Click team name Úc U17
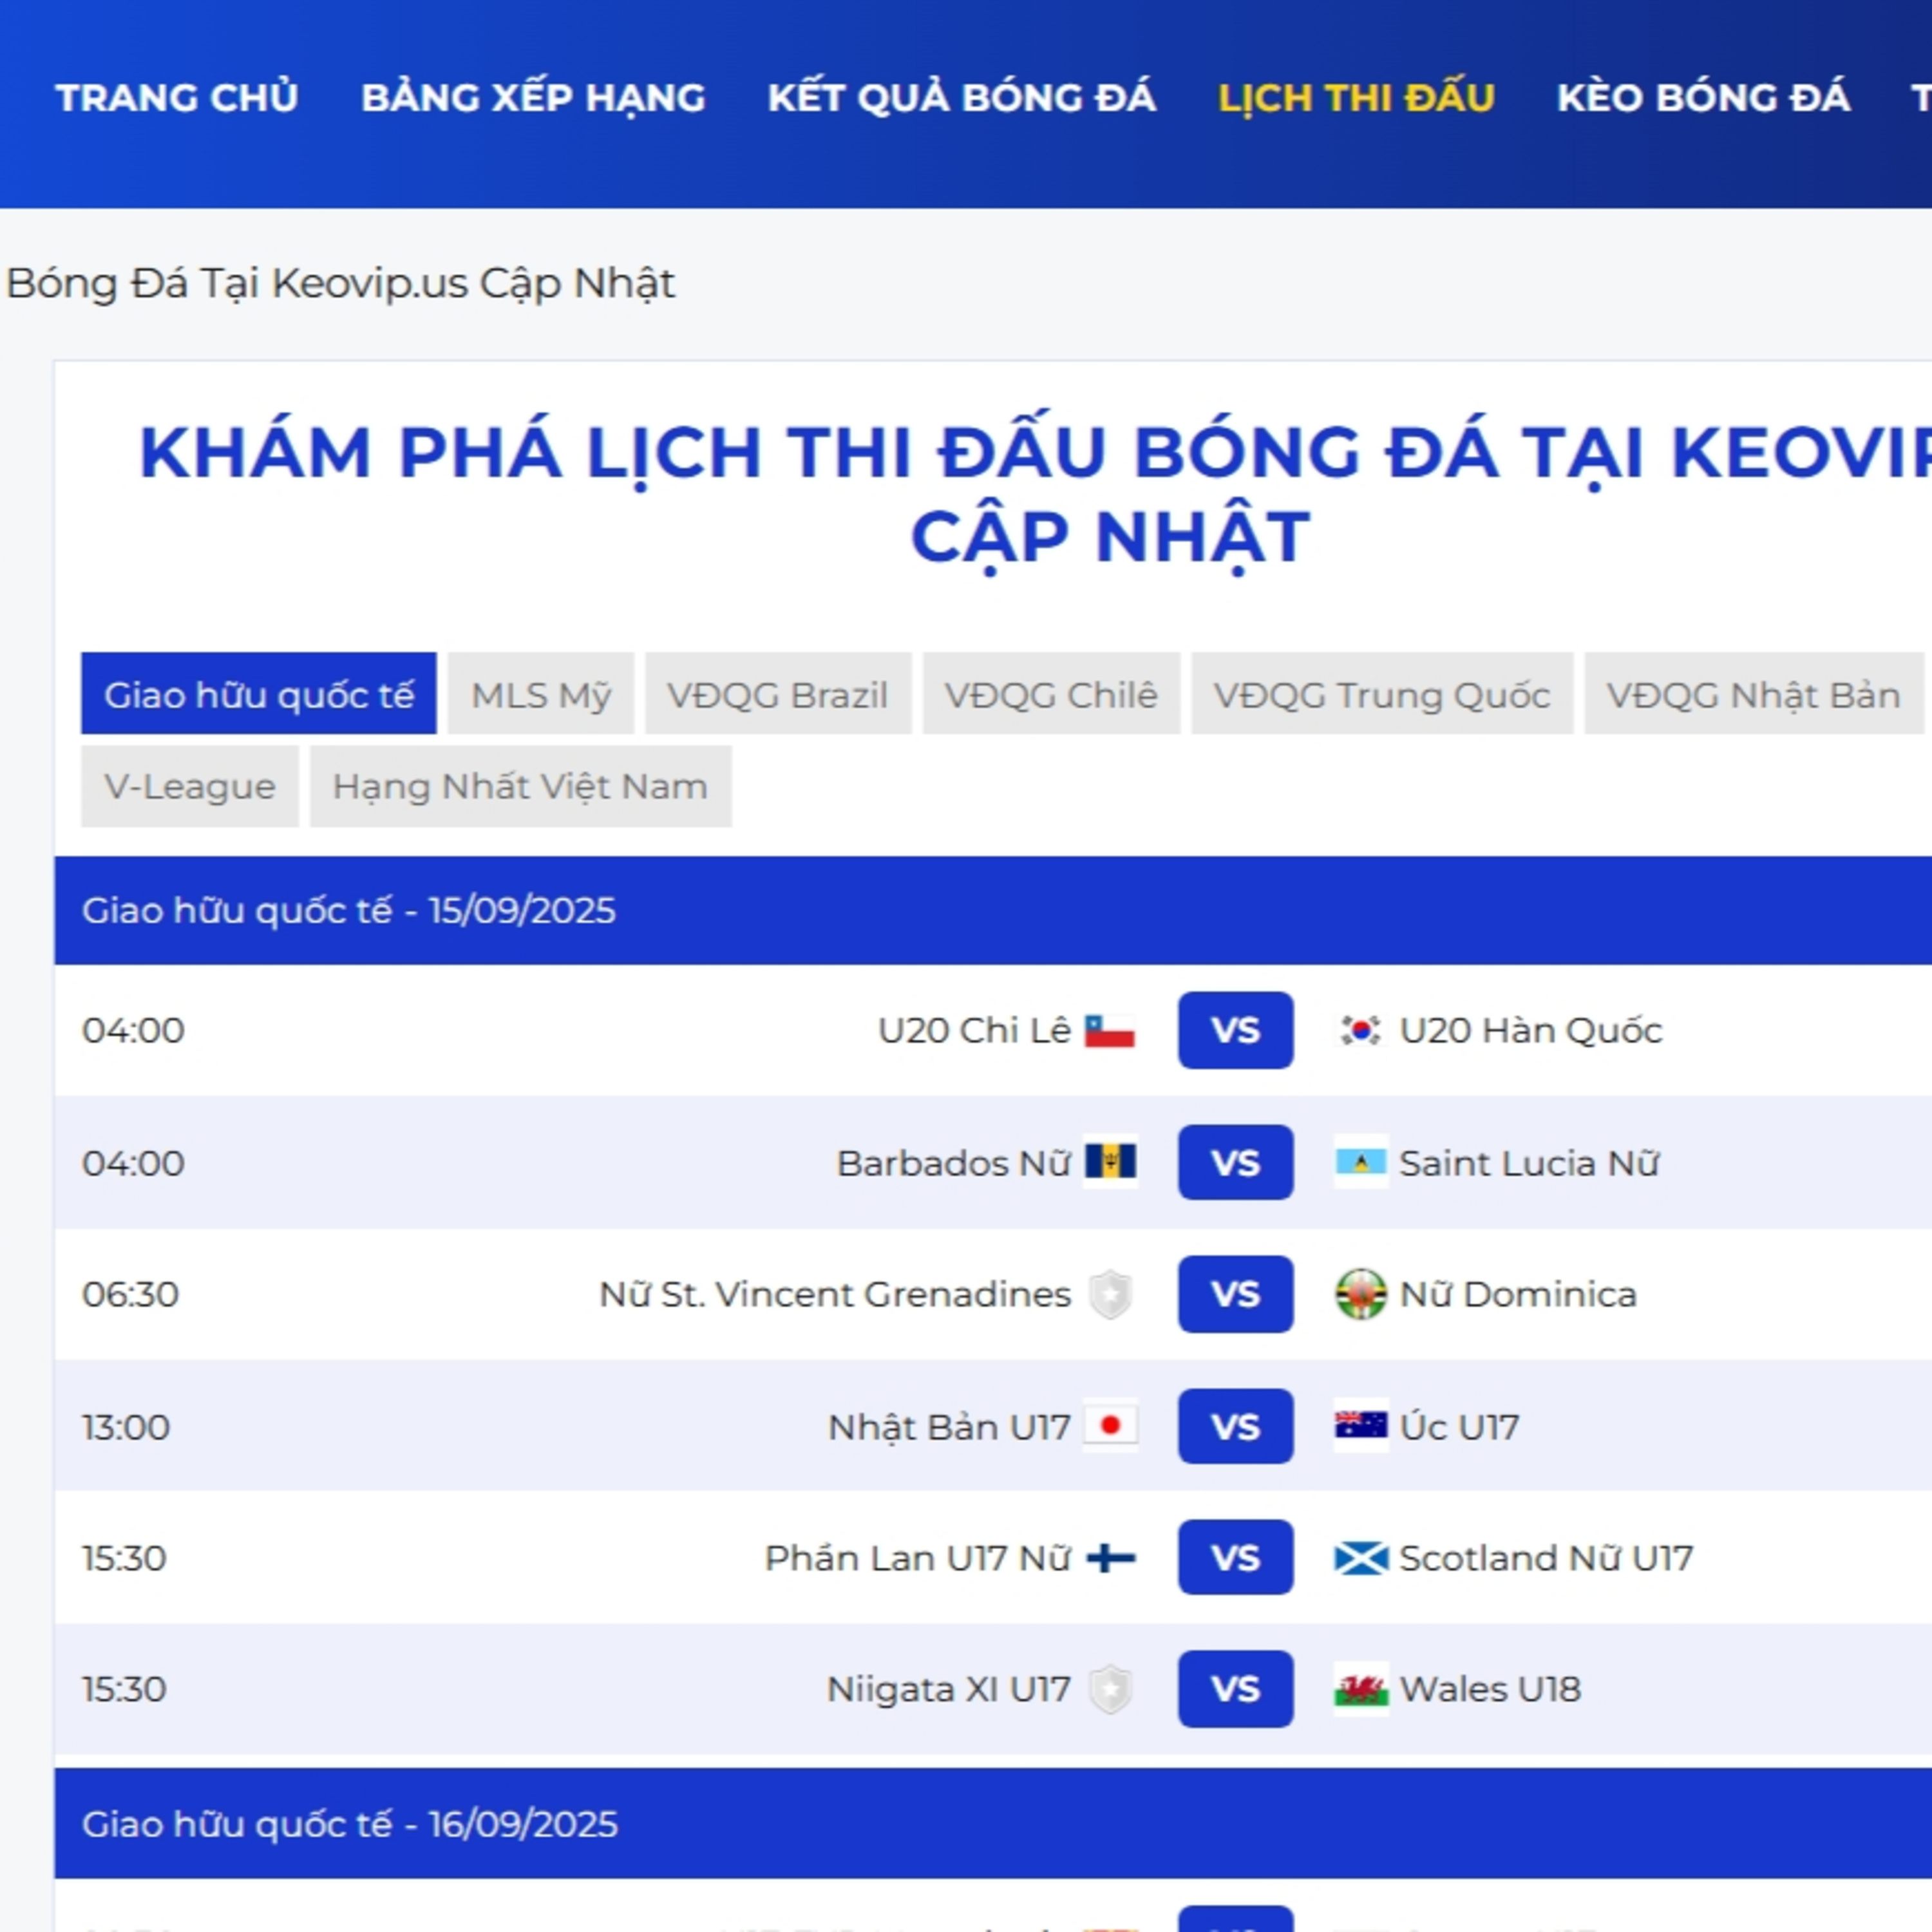1932x1932 pixels. (1459, 1427)
